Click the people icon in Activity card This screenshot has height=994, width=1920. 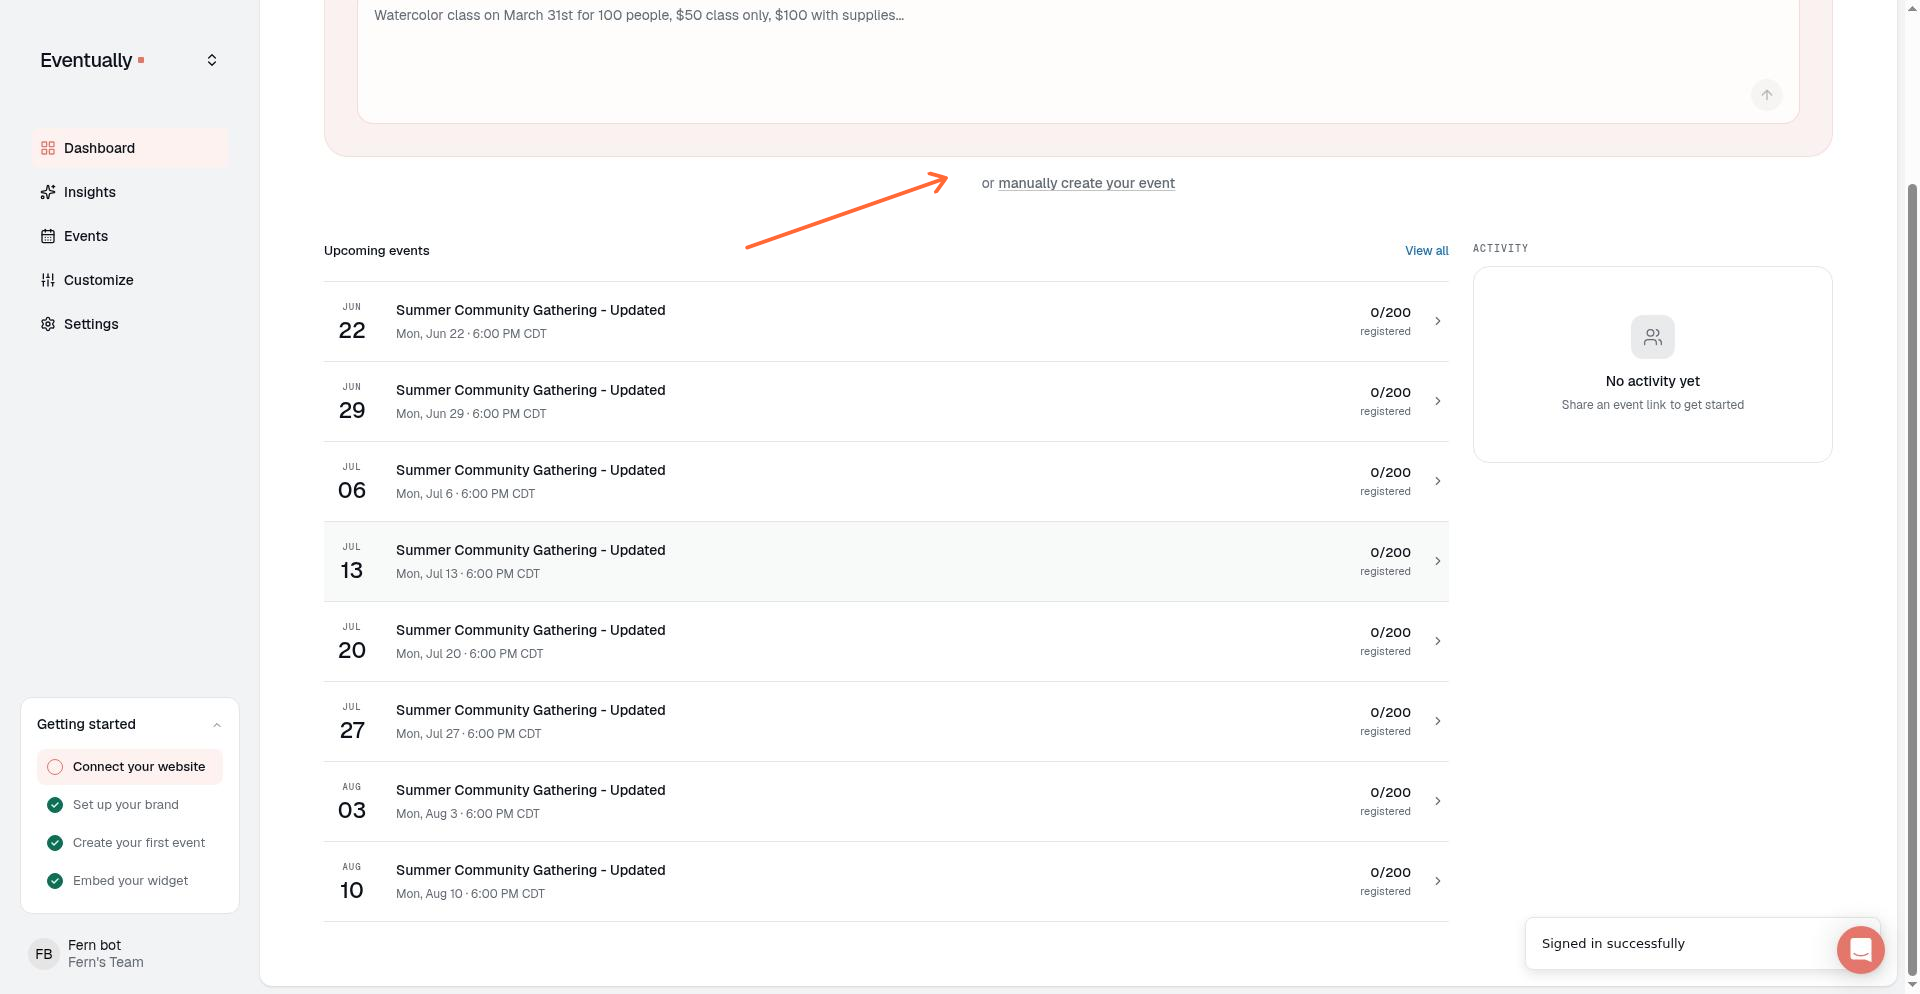1653,337
